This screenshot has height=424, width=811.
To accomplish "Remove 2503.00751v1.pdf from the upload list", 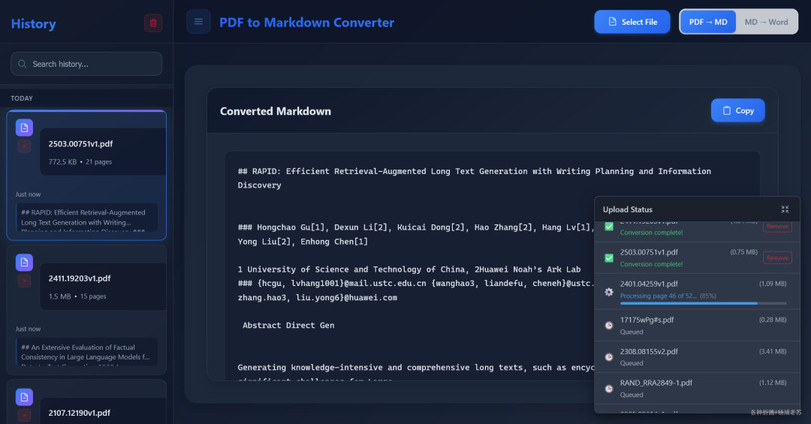I will 777,258.
